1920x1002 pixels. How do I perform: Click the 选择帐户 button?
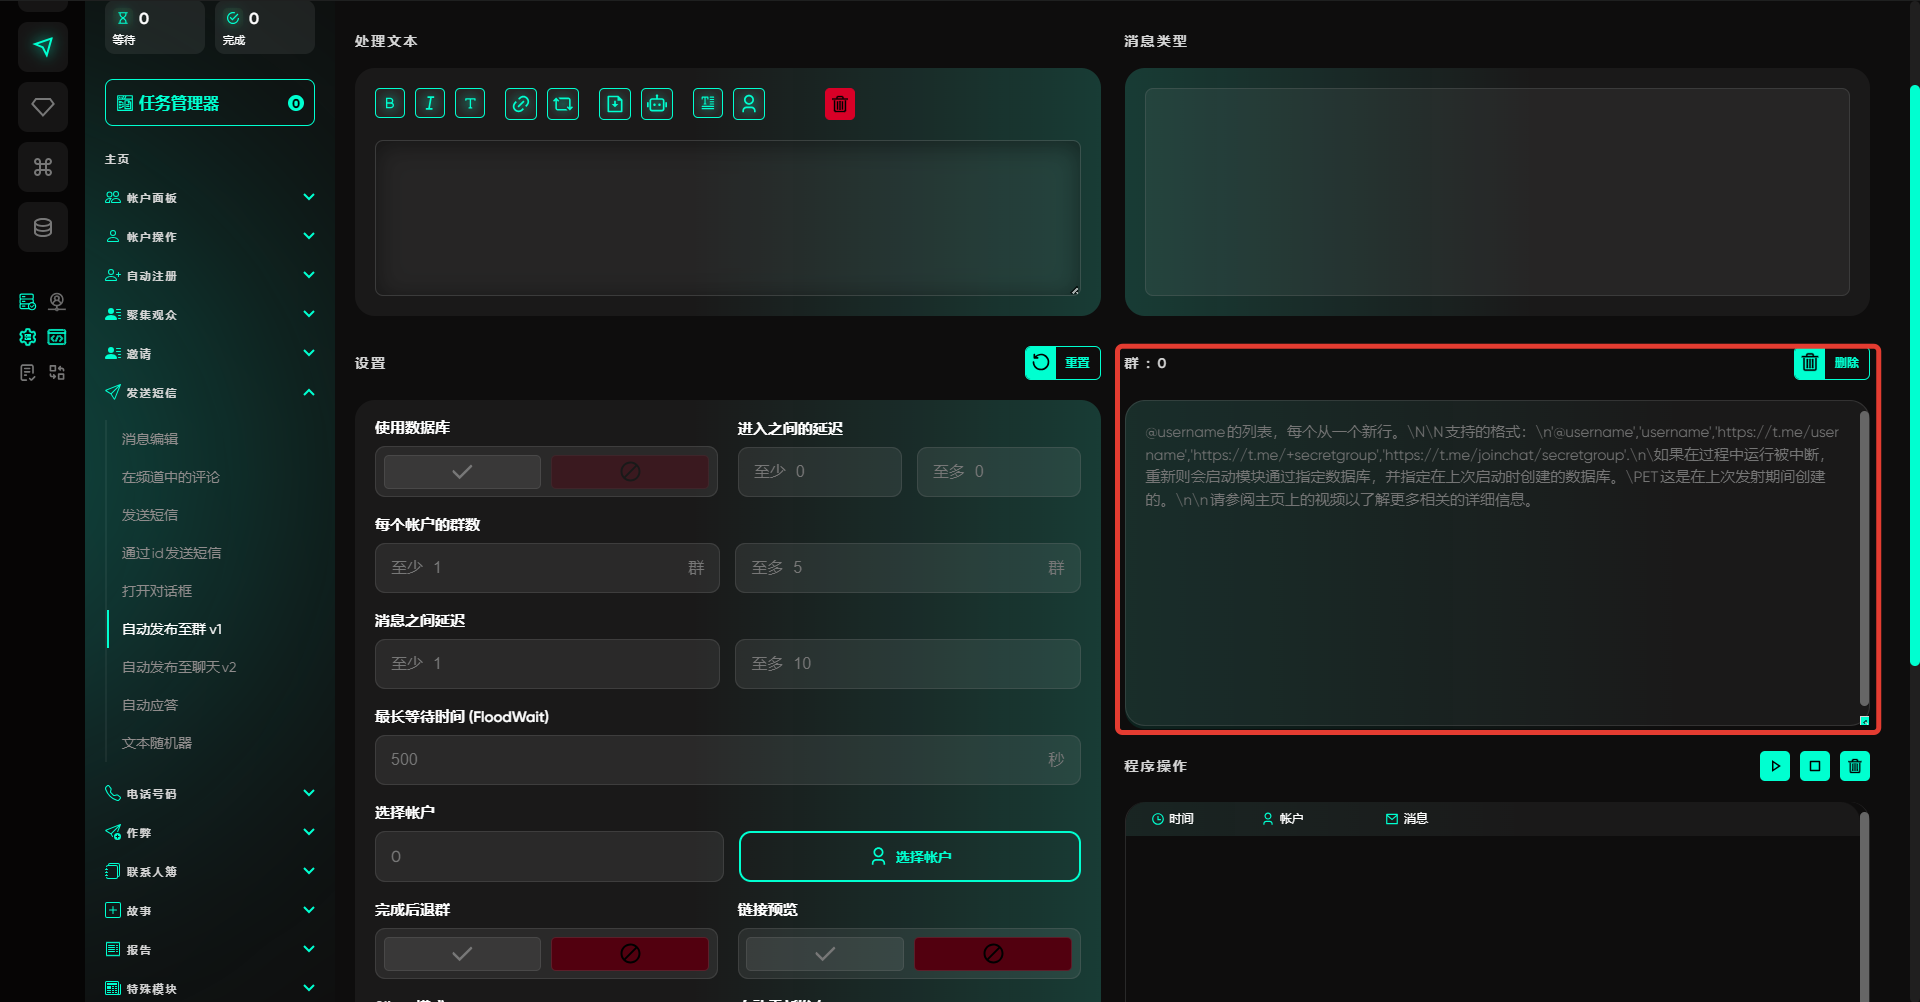point(909,857)
